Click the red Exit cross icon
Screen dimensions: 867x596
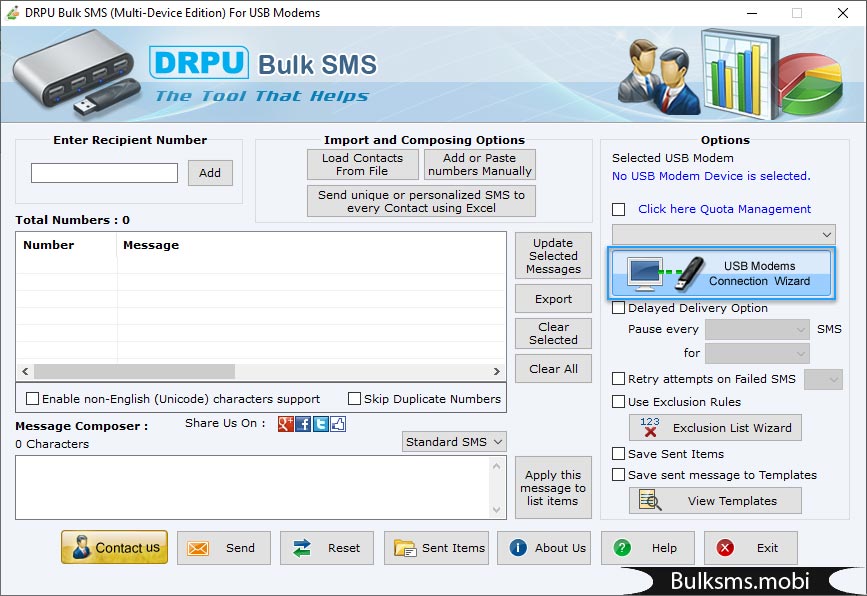tap(725, 548)
